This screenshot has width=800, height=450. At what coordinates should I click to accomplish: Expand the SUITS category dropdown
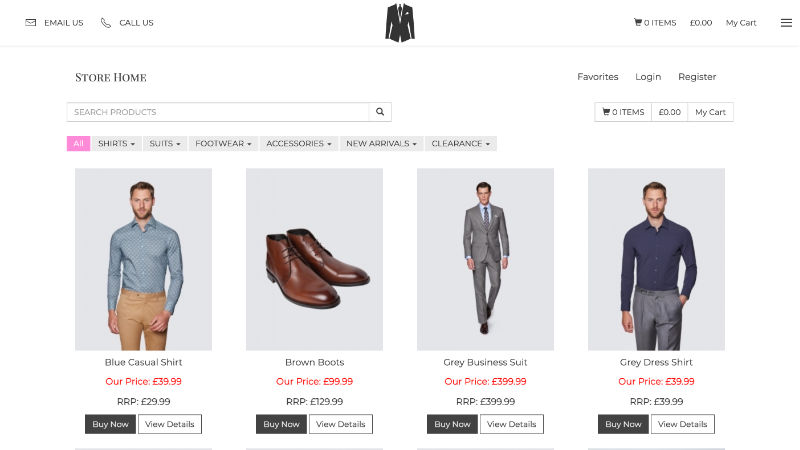tap(165, 143)
